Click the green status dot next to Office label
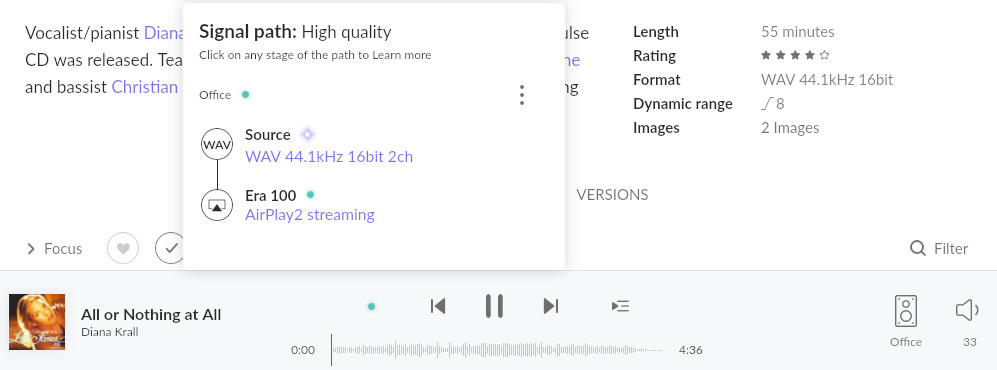The width and height of the screenshot is (997, 370). coord(245,95)
